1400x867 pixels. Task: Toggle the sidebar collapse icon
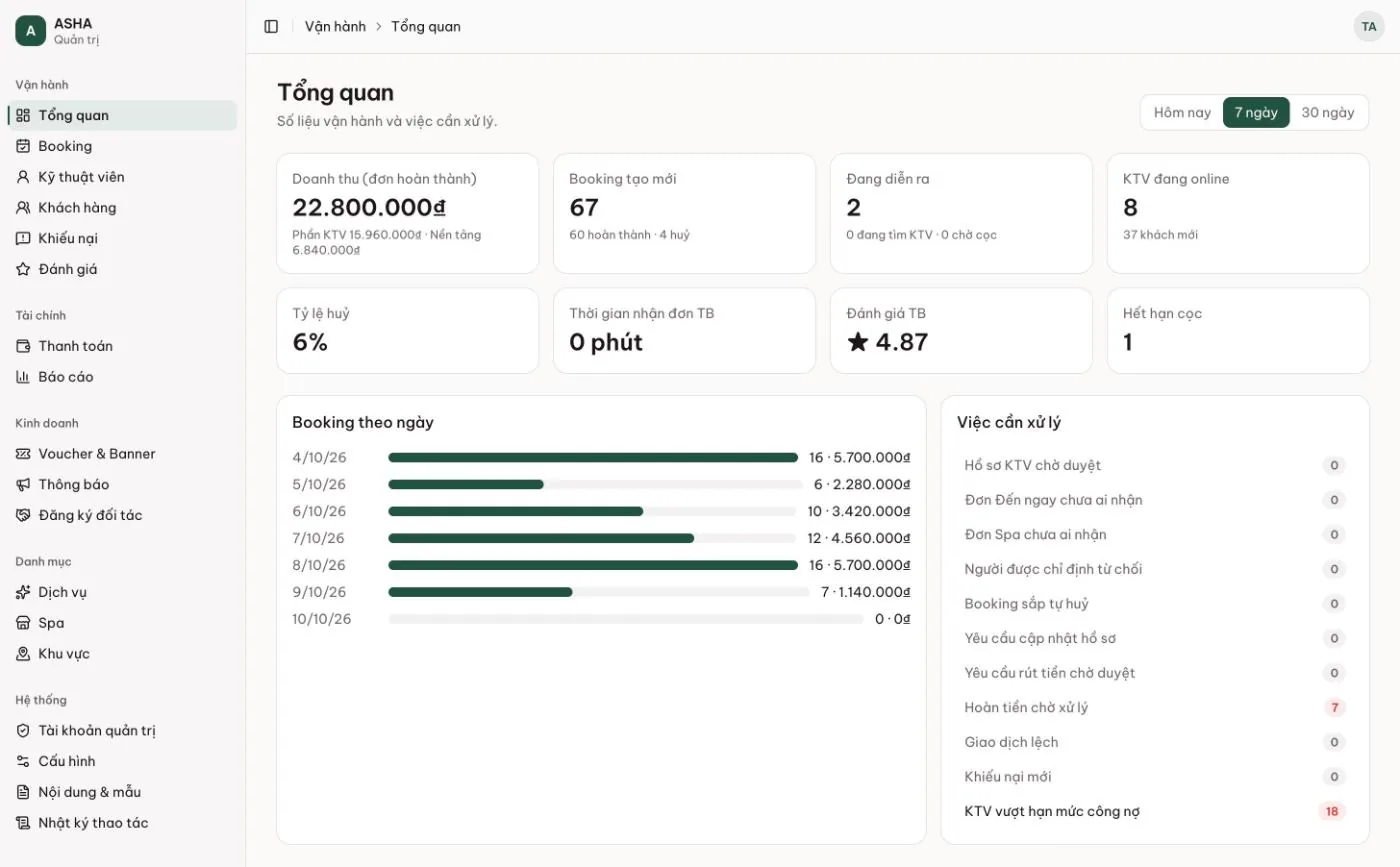coord(271,27)
